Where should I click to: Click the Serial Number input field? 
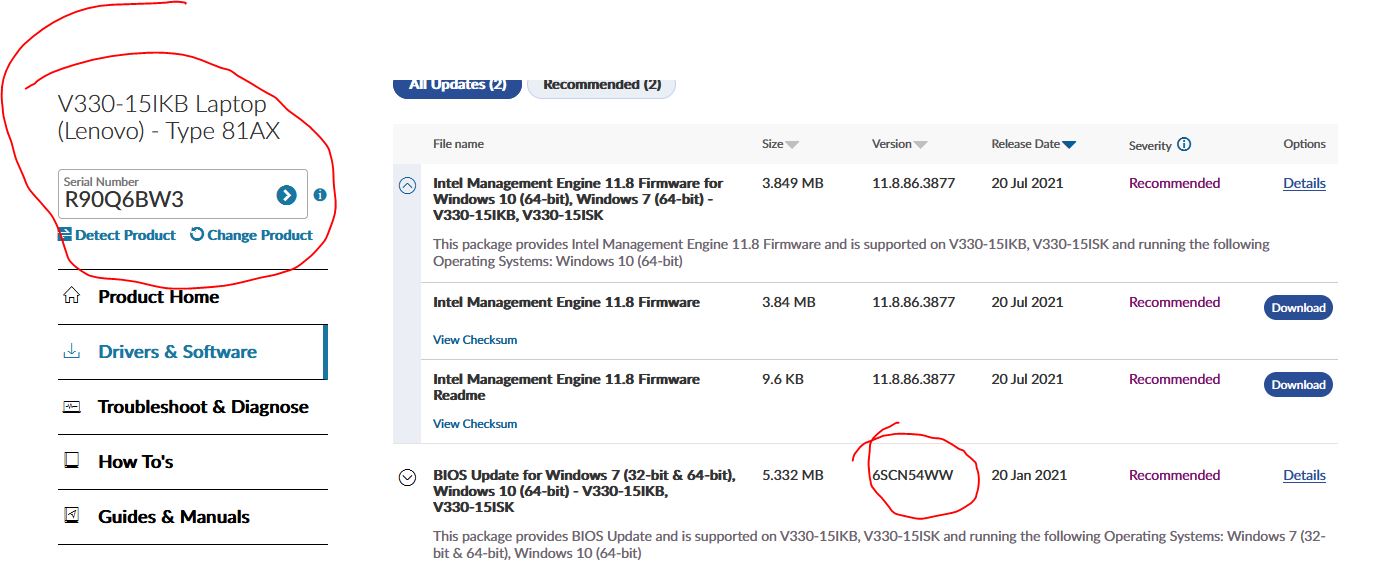[182, 194]
